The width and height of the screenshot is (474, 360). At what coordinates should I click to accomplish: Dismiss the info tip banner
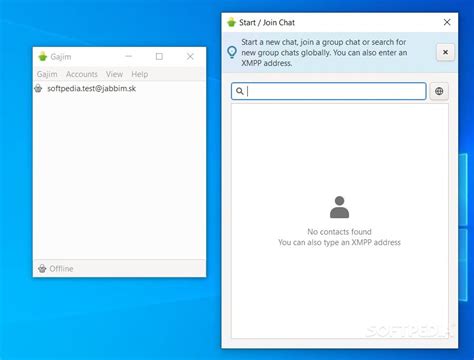pos(445,52)
